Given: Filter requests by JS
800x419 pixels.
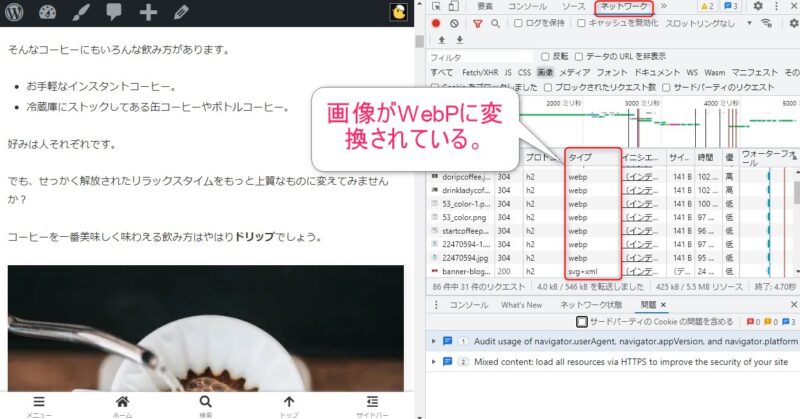Looking at the screenshot, I should pos(508,72).
